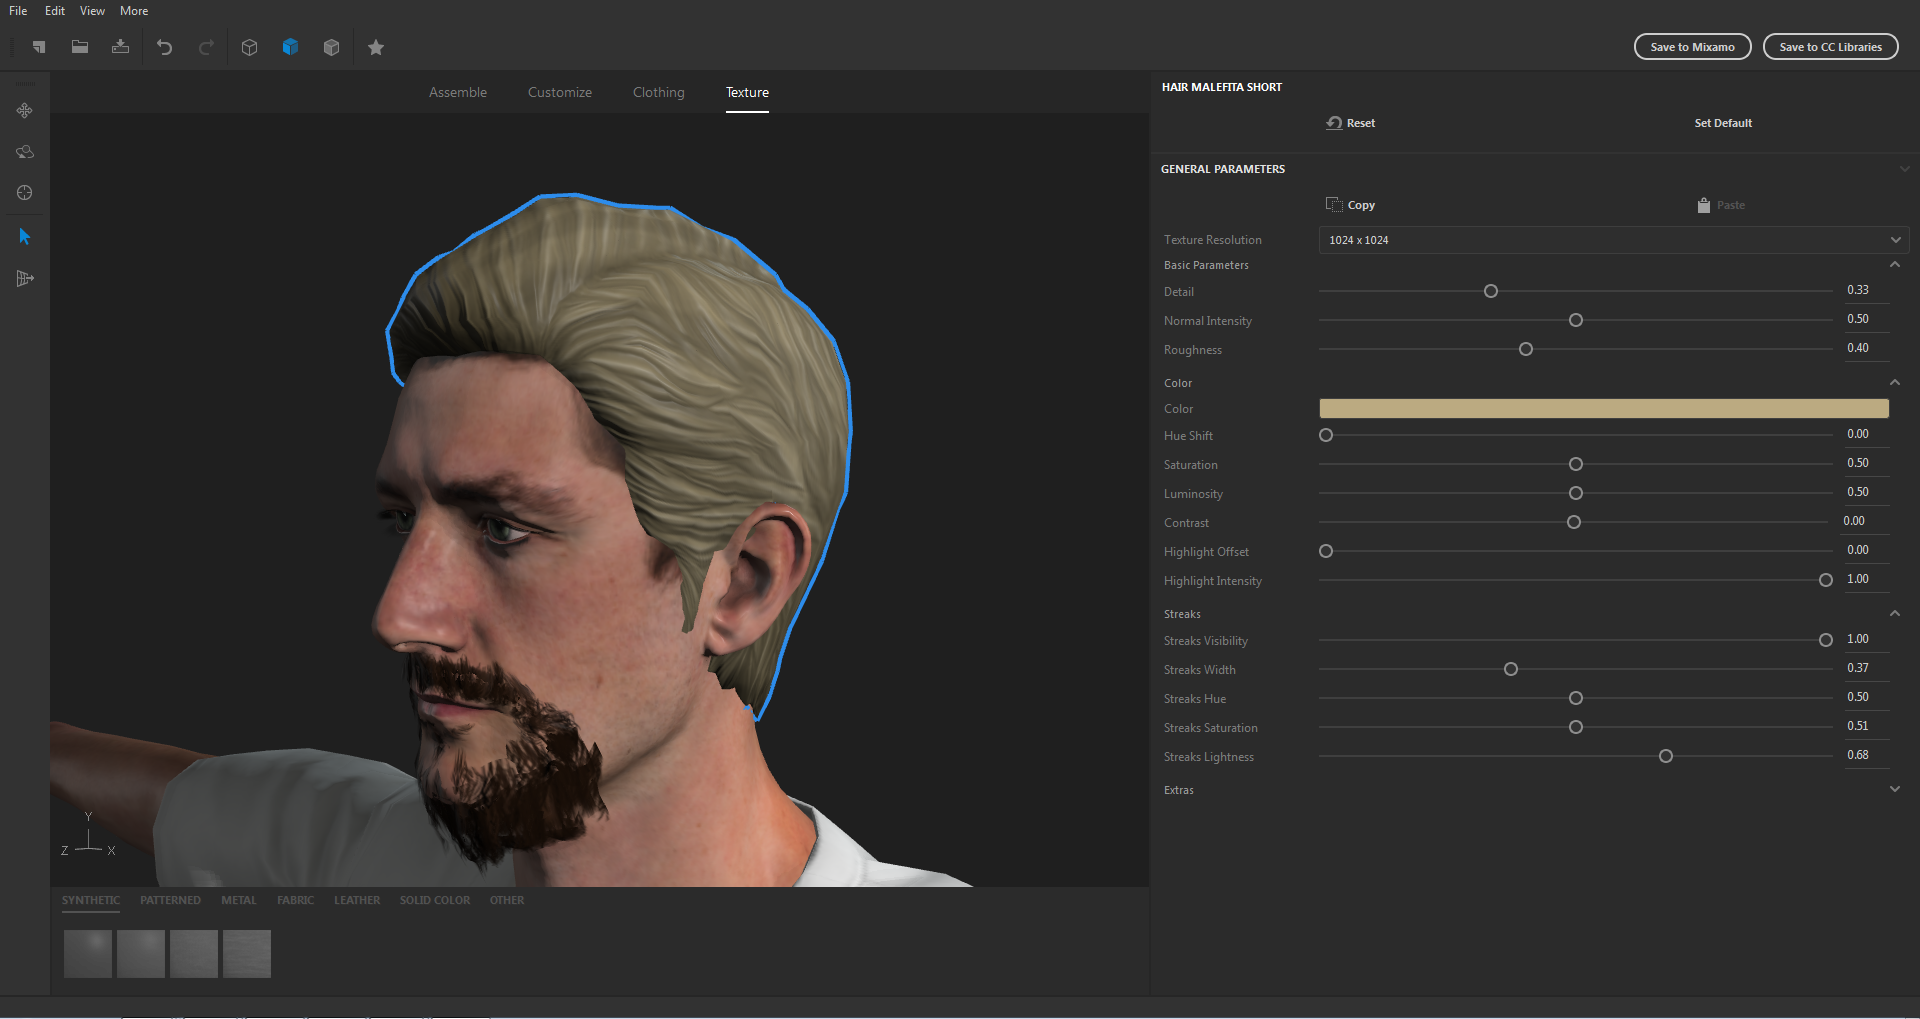
Task: Open the hair Color swatch picker
Action: pos(1604,408)
